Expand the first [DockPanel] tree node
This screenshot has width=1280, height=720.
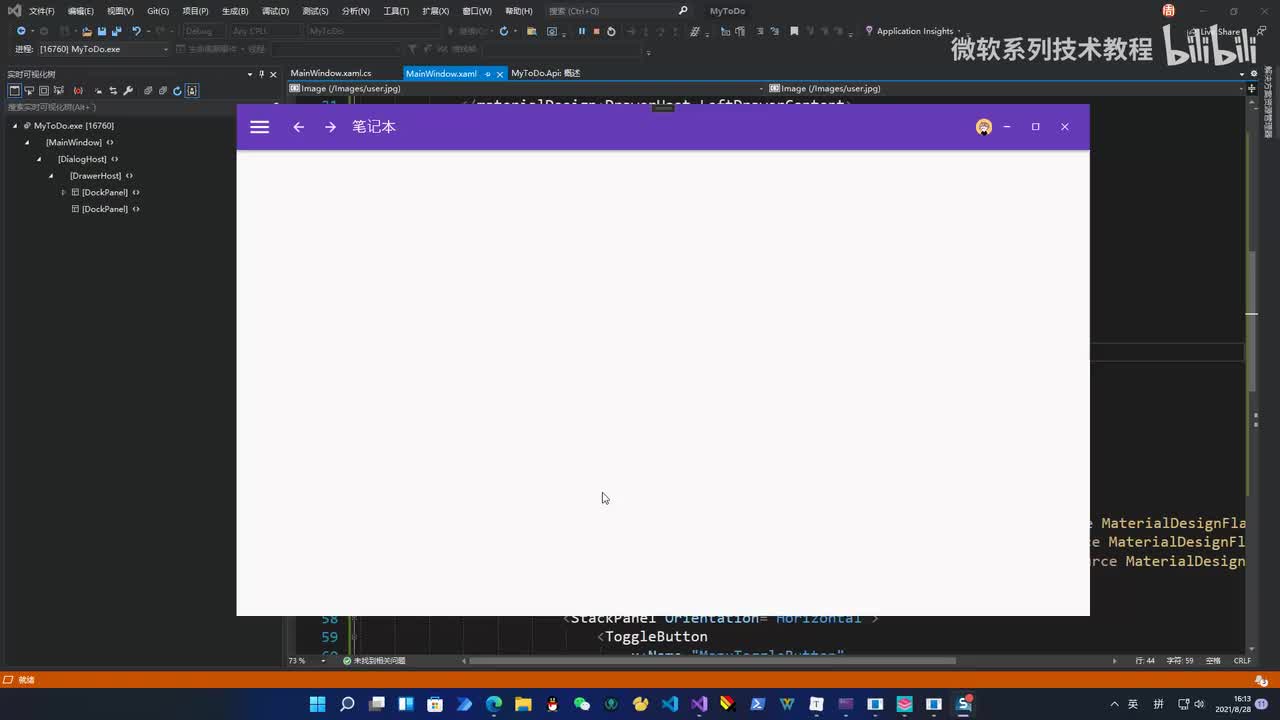63,192
